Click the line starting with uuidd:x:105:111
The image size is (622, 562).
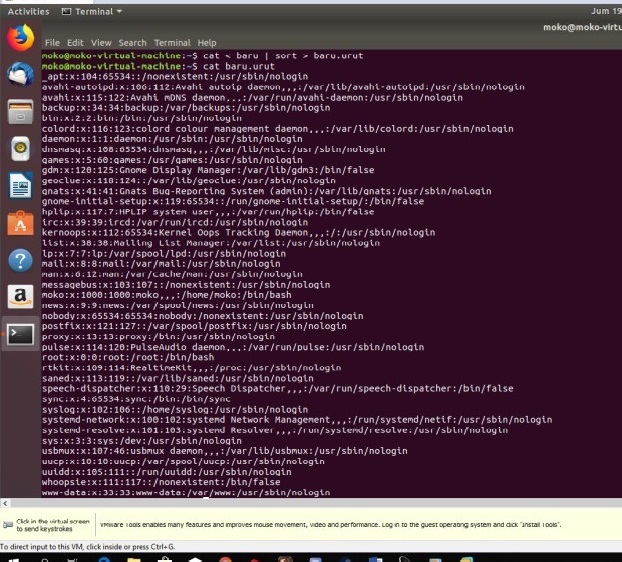pos(167,472)
